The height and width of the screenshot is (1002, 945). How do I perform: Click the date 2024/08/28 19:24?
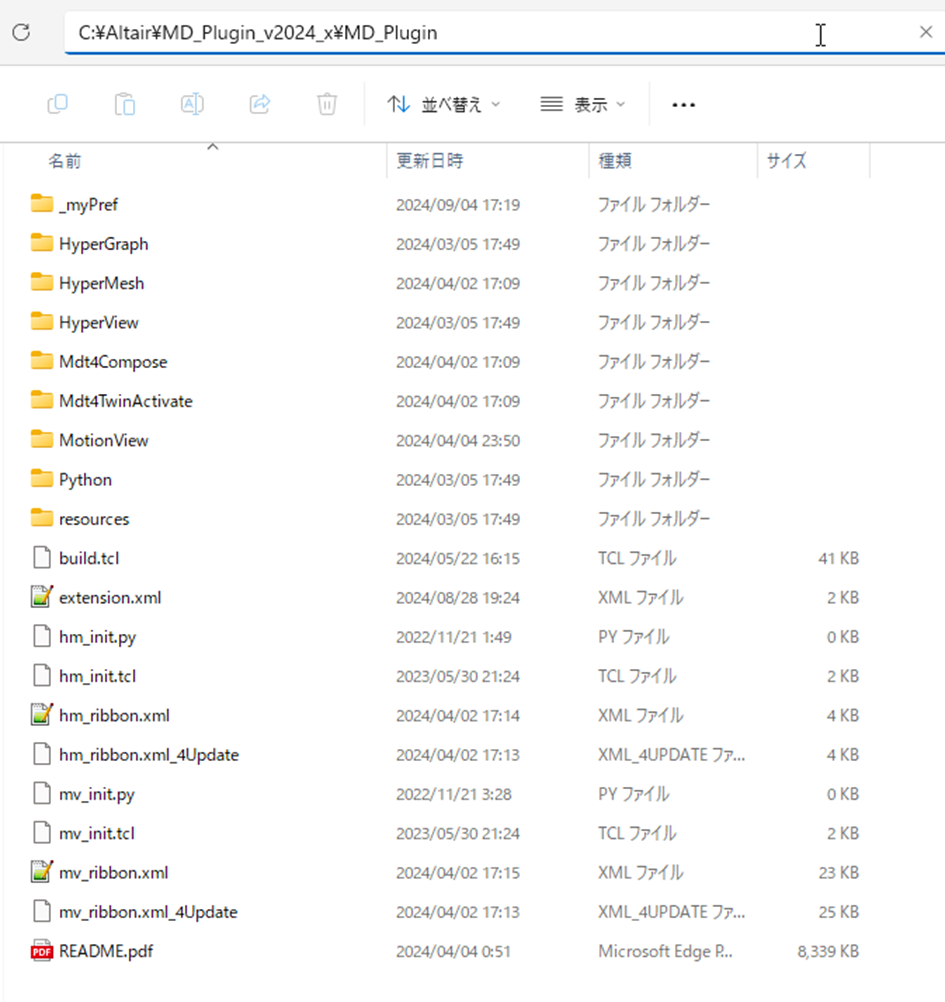[x=457, y=598]
